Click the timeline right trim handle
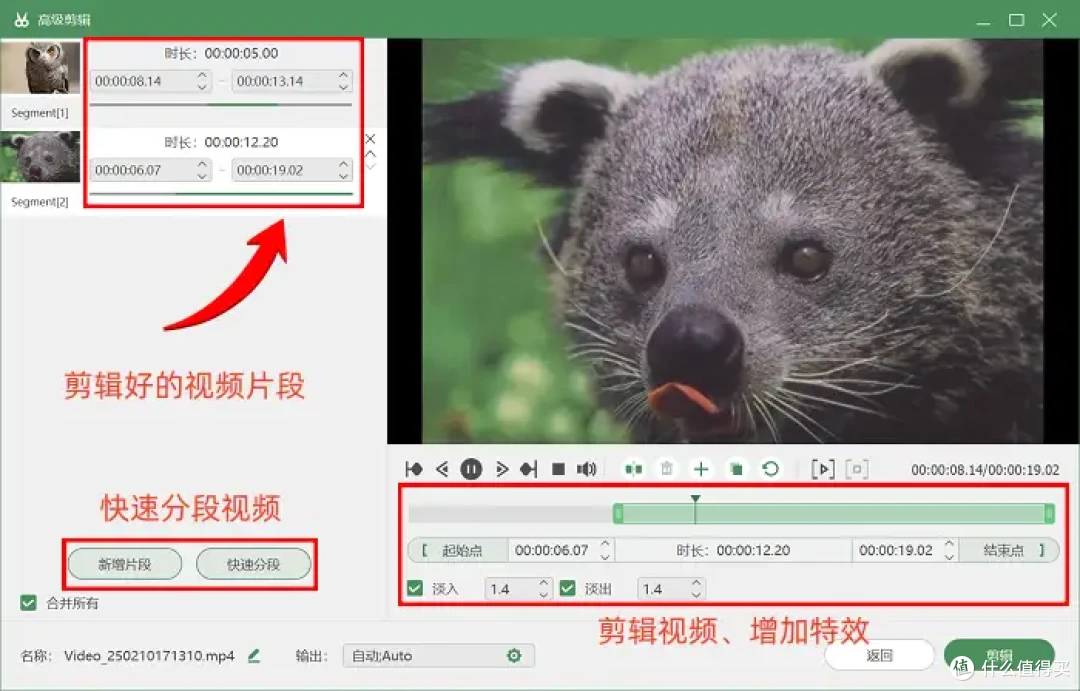Image resolution: width=1080 pixels, height=691 pixels. 1049,513
